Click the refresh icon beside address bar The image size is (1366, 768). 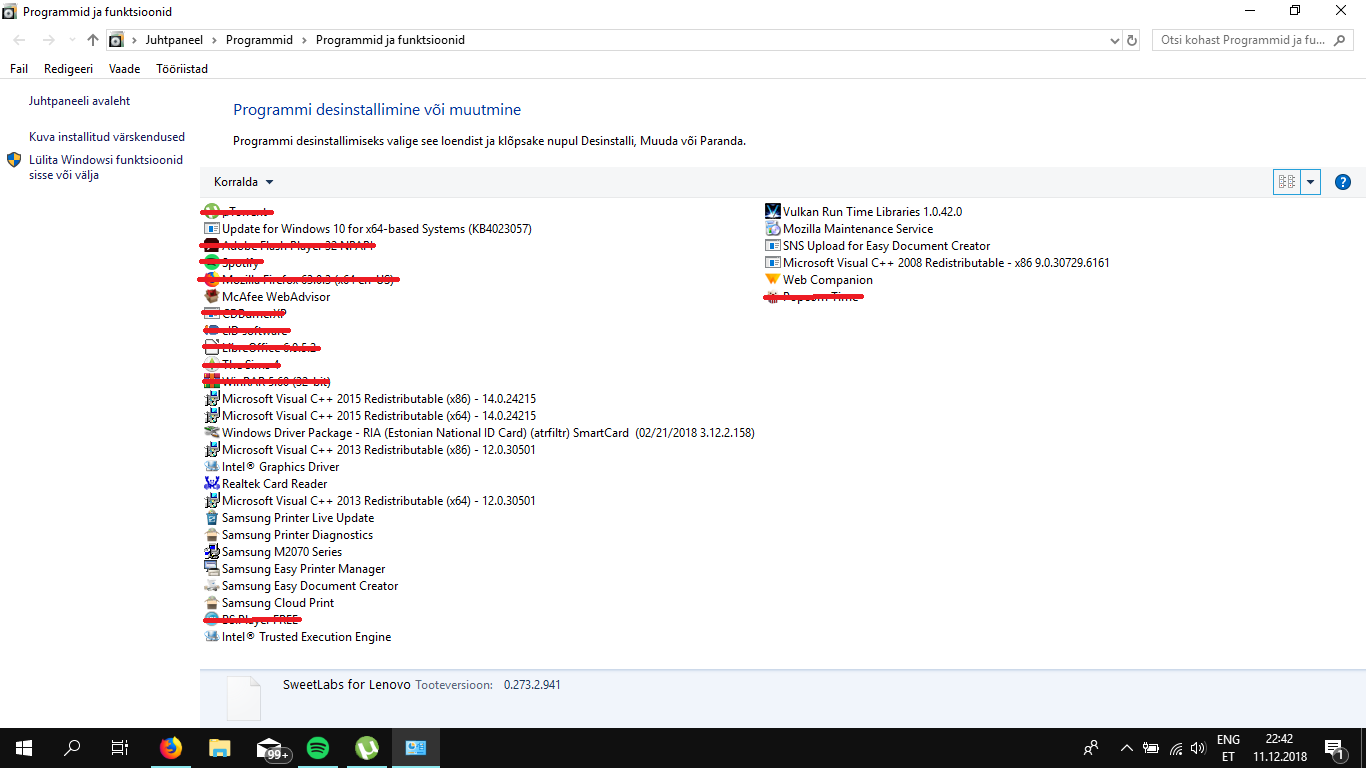tap(1132, 40)
